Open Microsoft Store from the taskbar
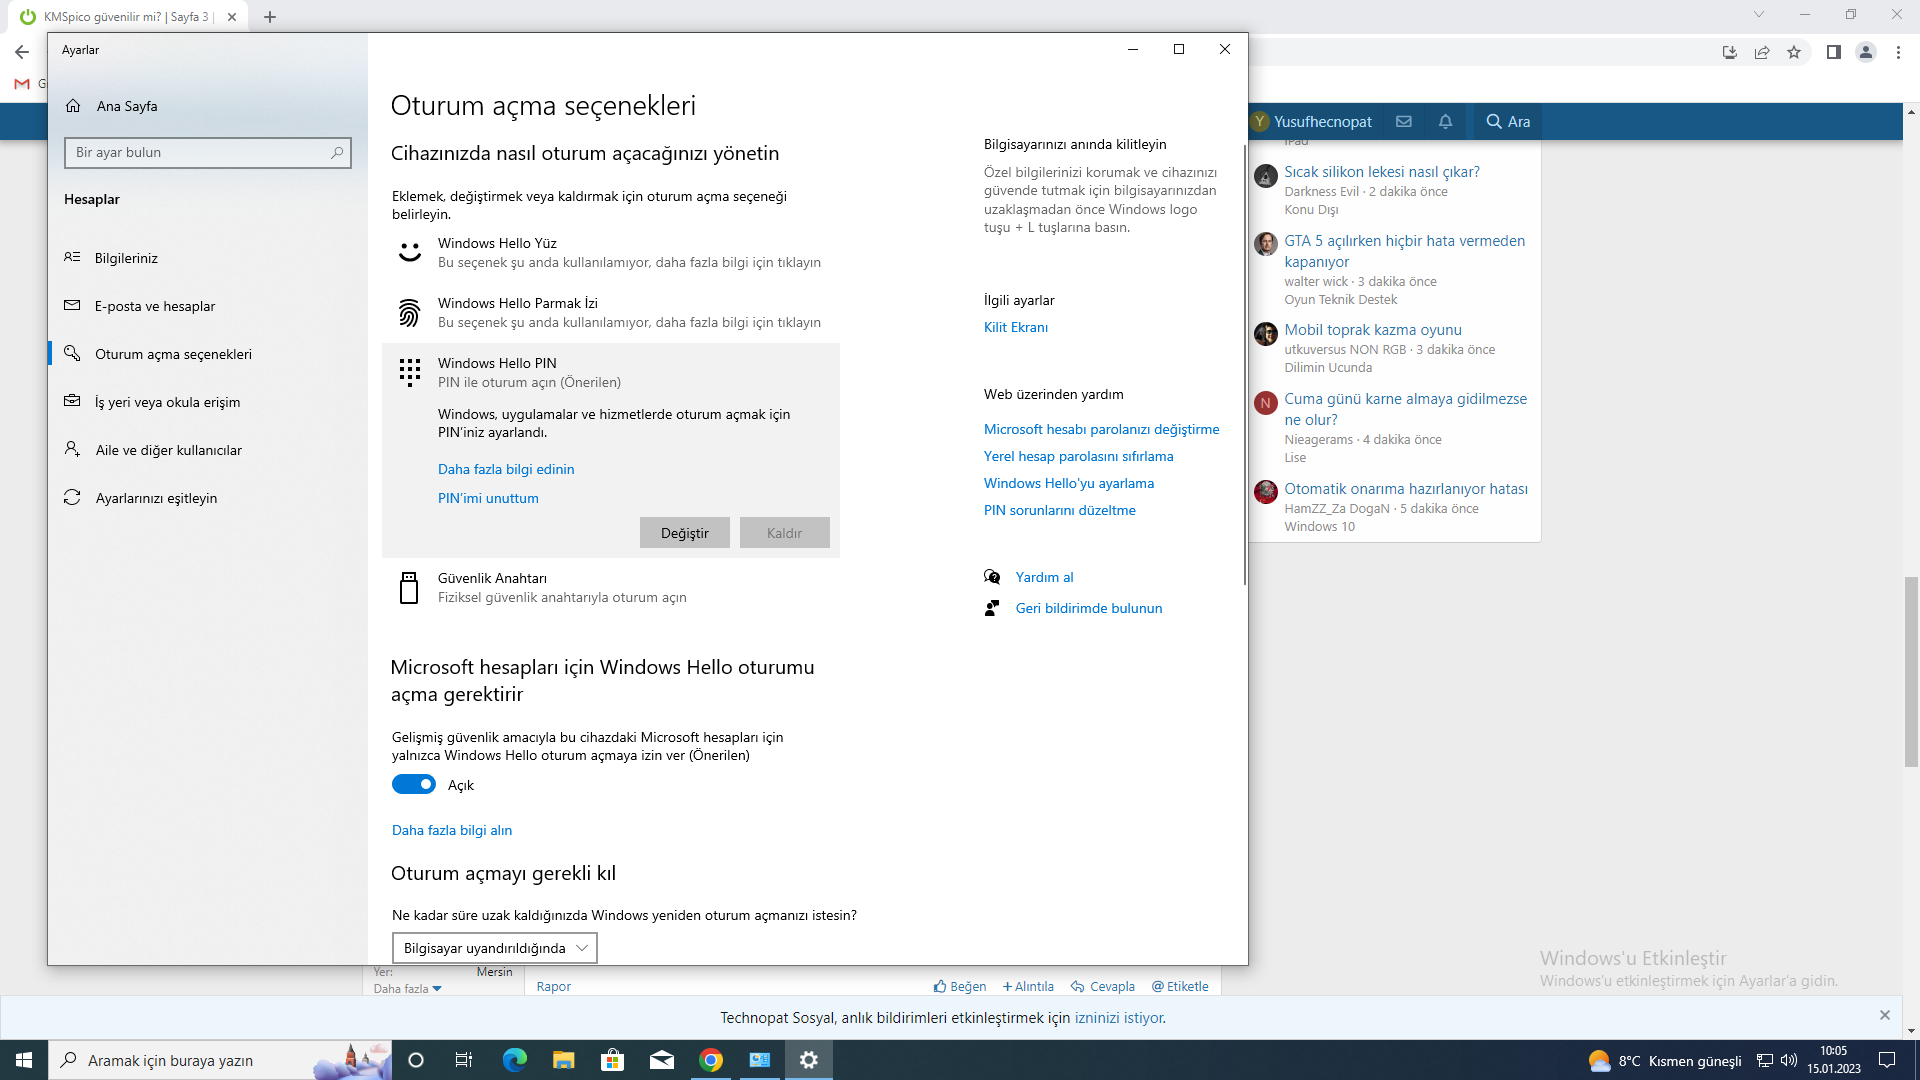This screenshot has height=1080, width=1920. [x=612, y=1060]
